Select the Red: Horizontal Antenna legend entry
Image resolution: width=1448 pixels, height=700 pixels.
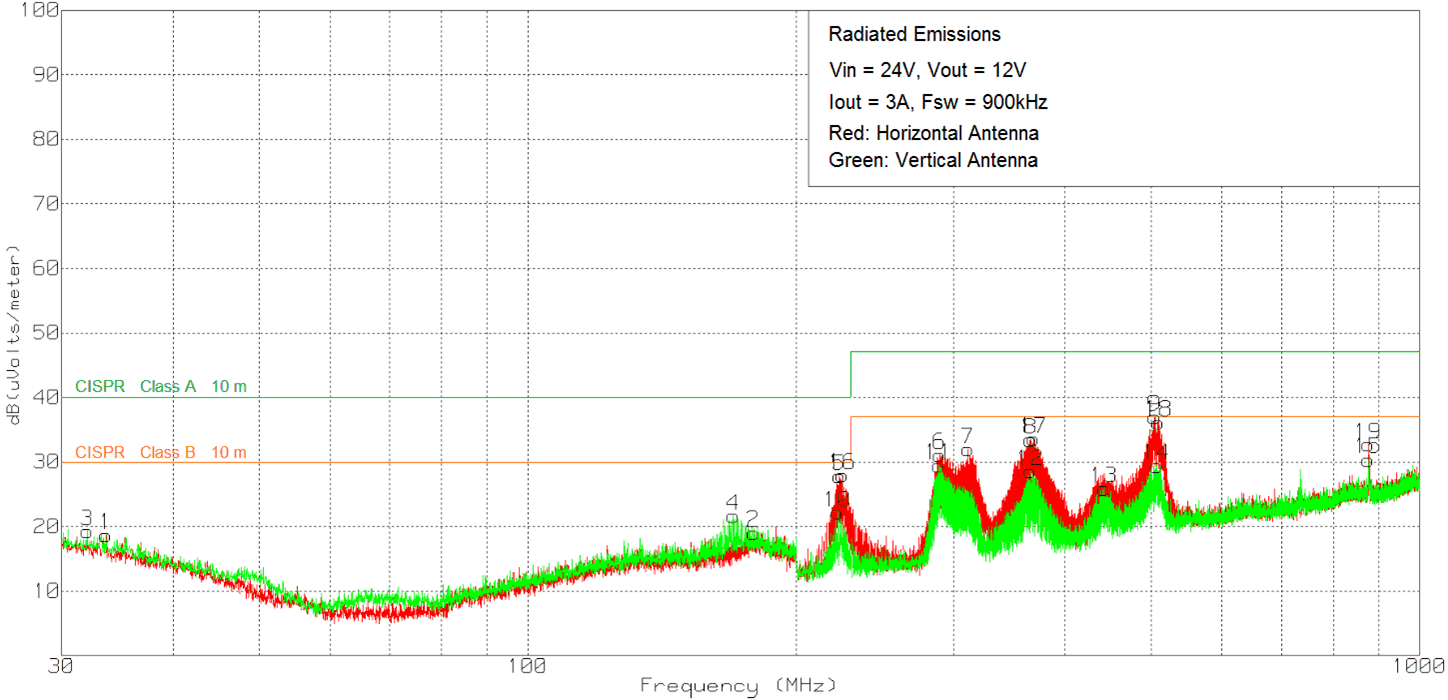coord(933,133)
